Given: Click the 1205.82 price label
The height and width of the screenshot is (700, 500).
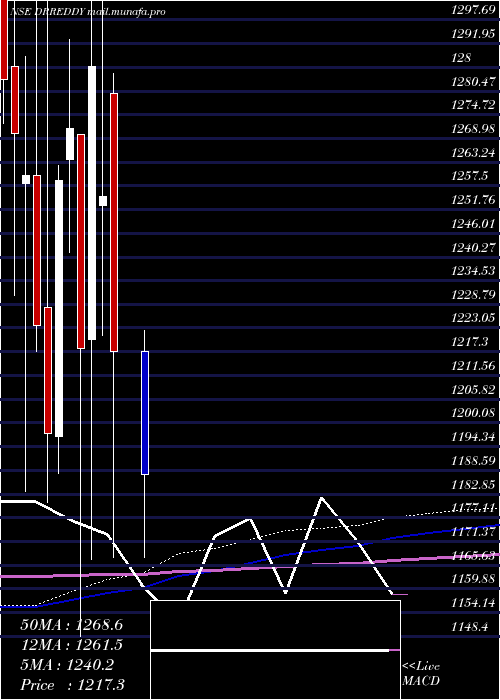Looking at the screenshot, I should [473, 390].
